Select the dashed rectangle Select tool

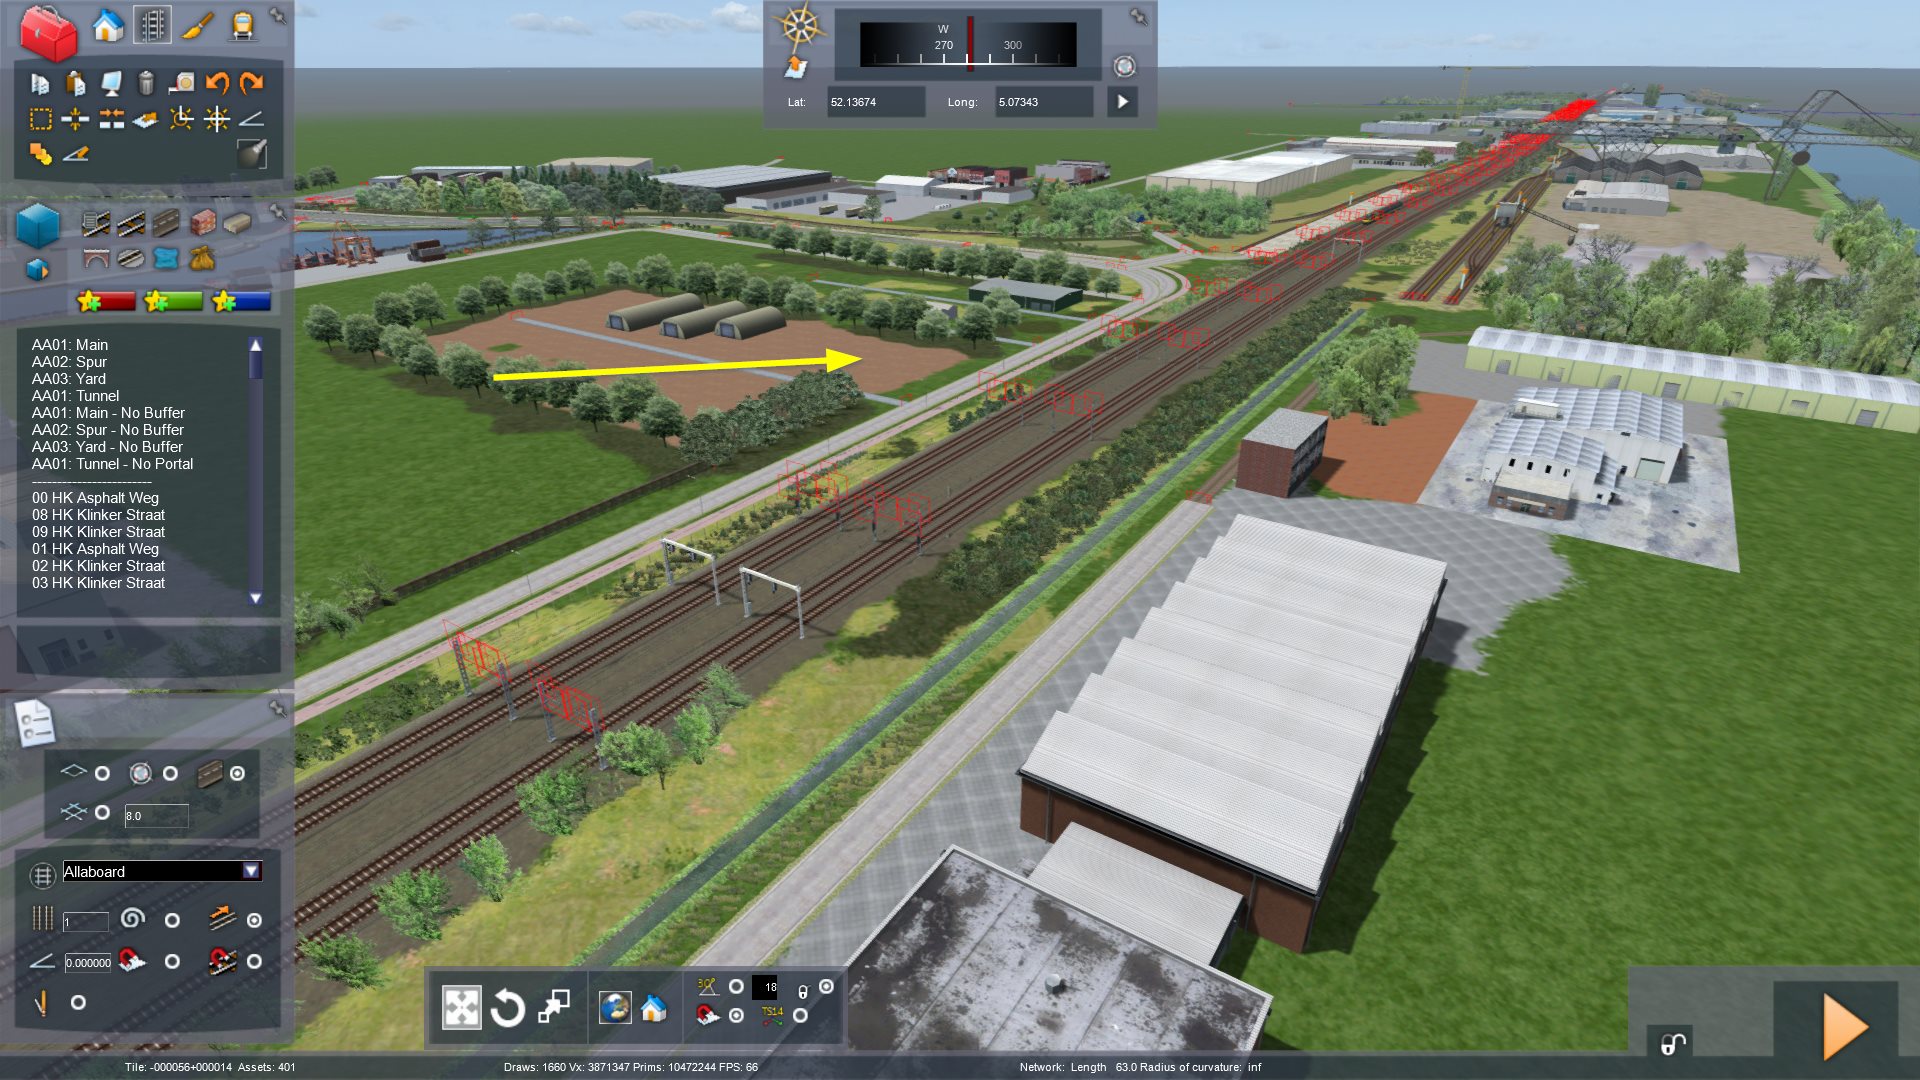(x=40, y=120)
